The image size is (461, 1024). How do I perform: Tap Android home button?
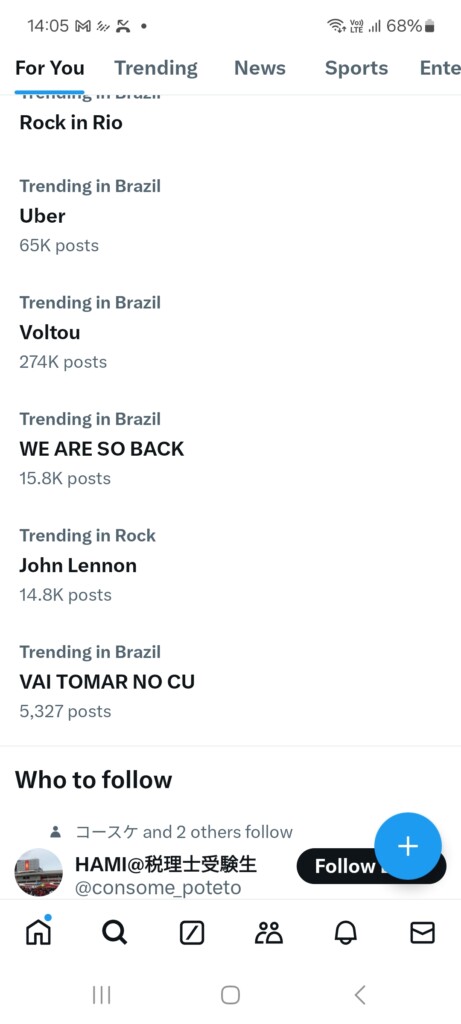tap(230, 995)
